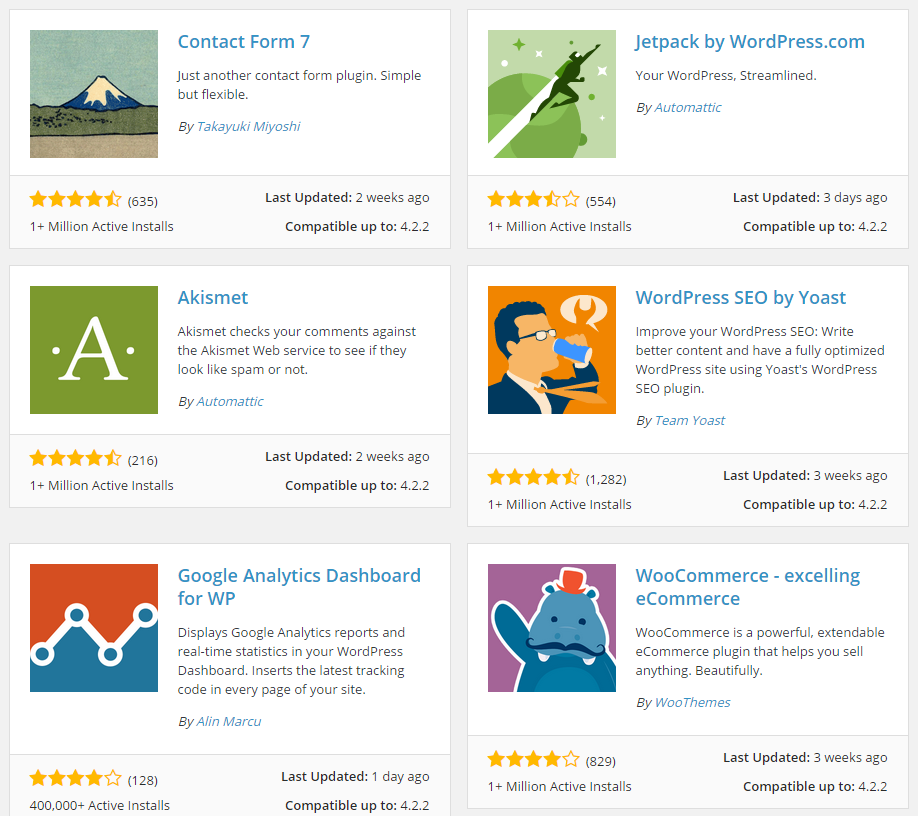Viewport: 918px width, 816px height.
Task: Click the (554) ratings count
Action: (601, 201)
